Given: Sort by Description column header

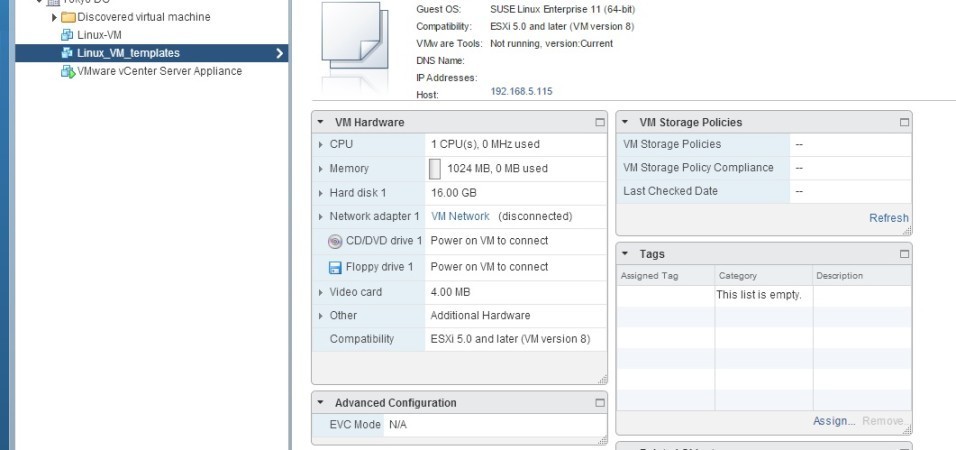Looking at the screenshot, I should 862,276.
